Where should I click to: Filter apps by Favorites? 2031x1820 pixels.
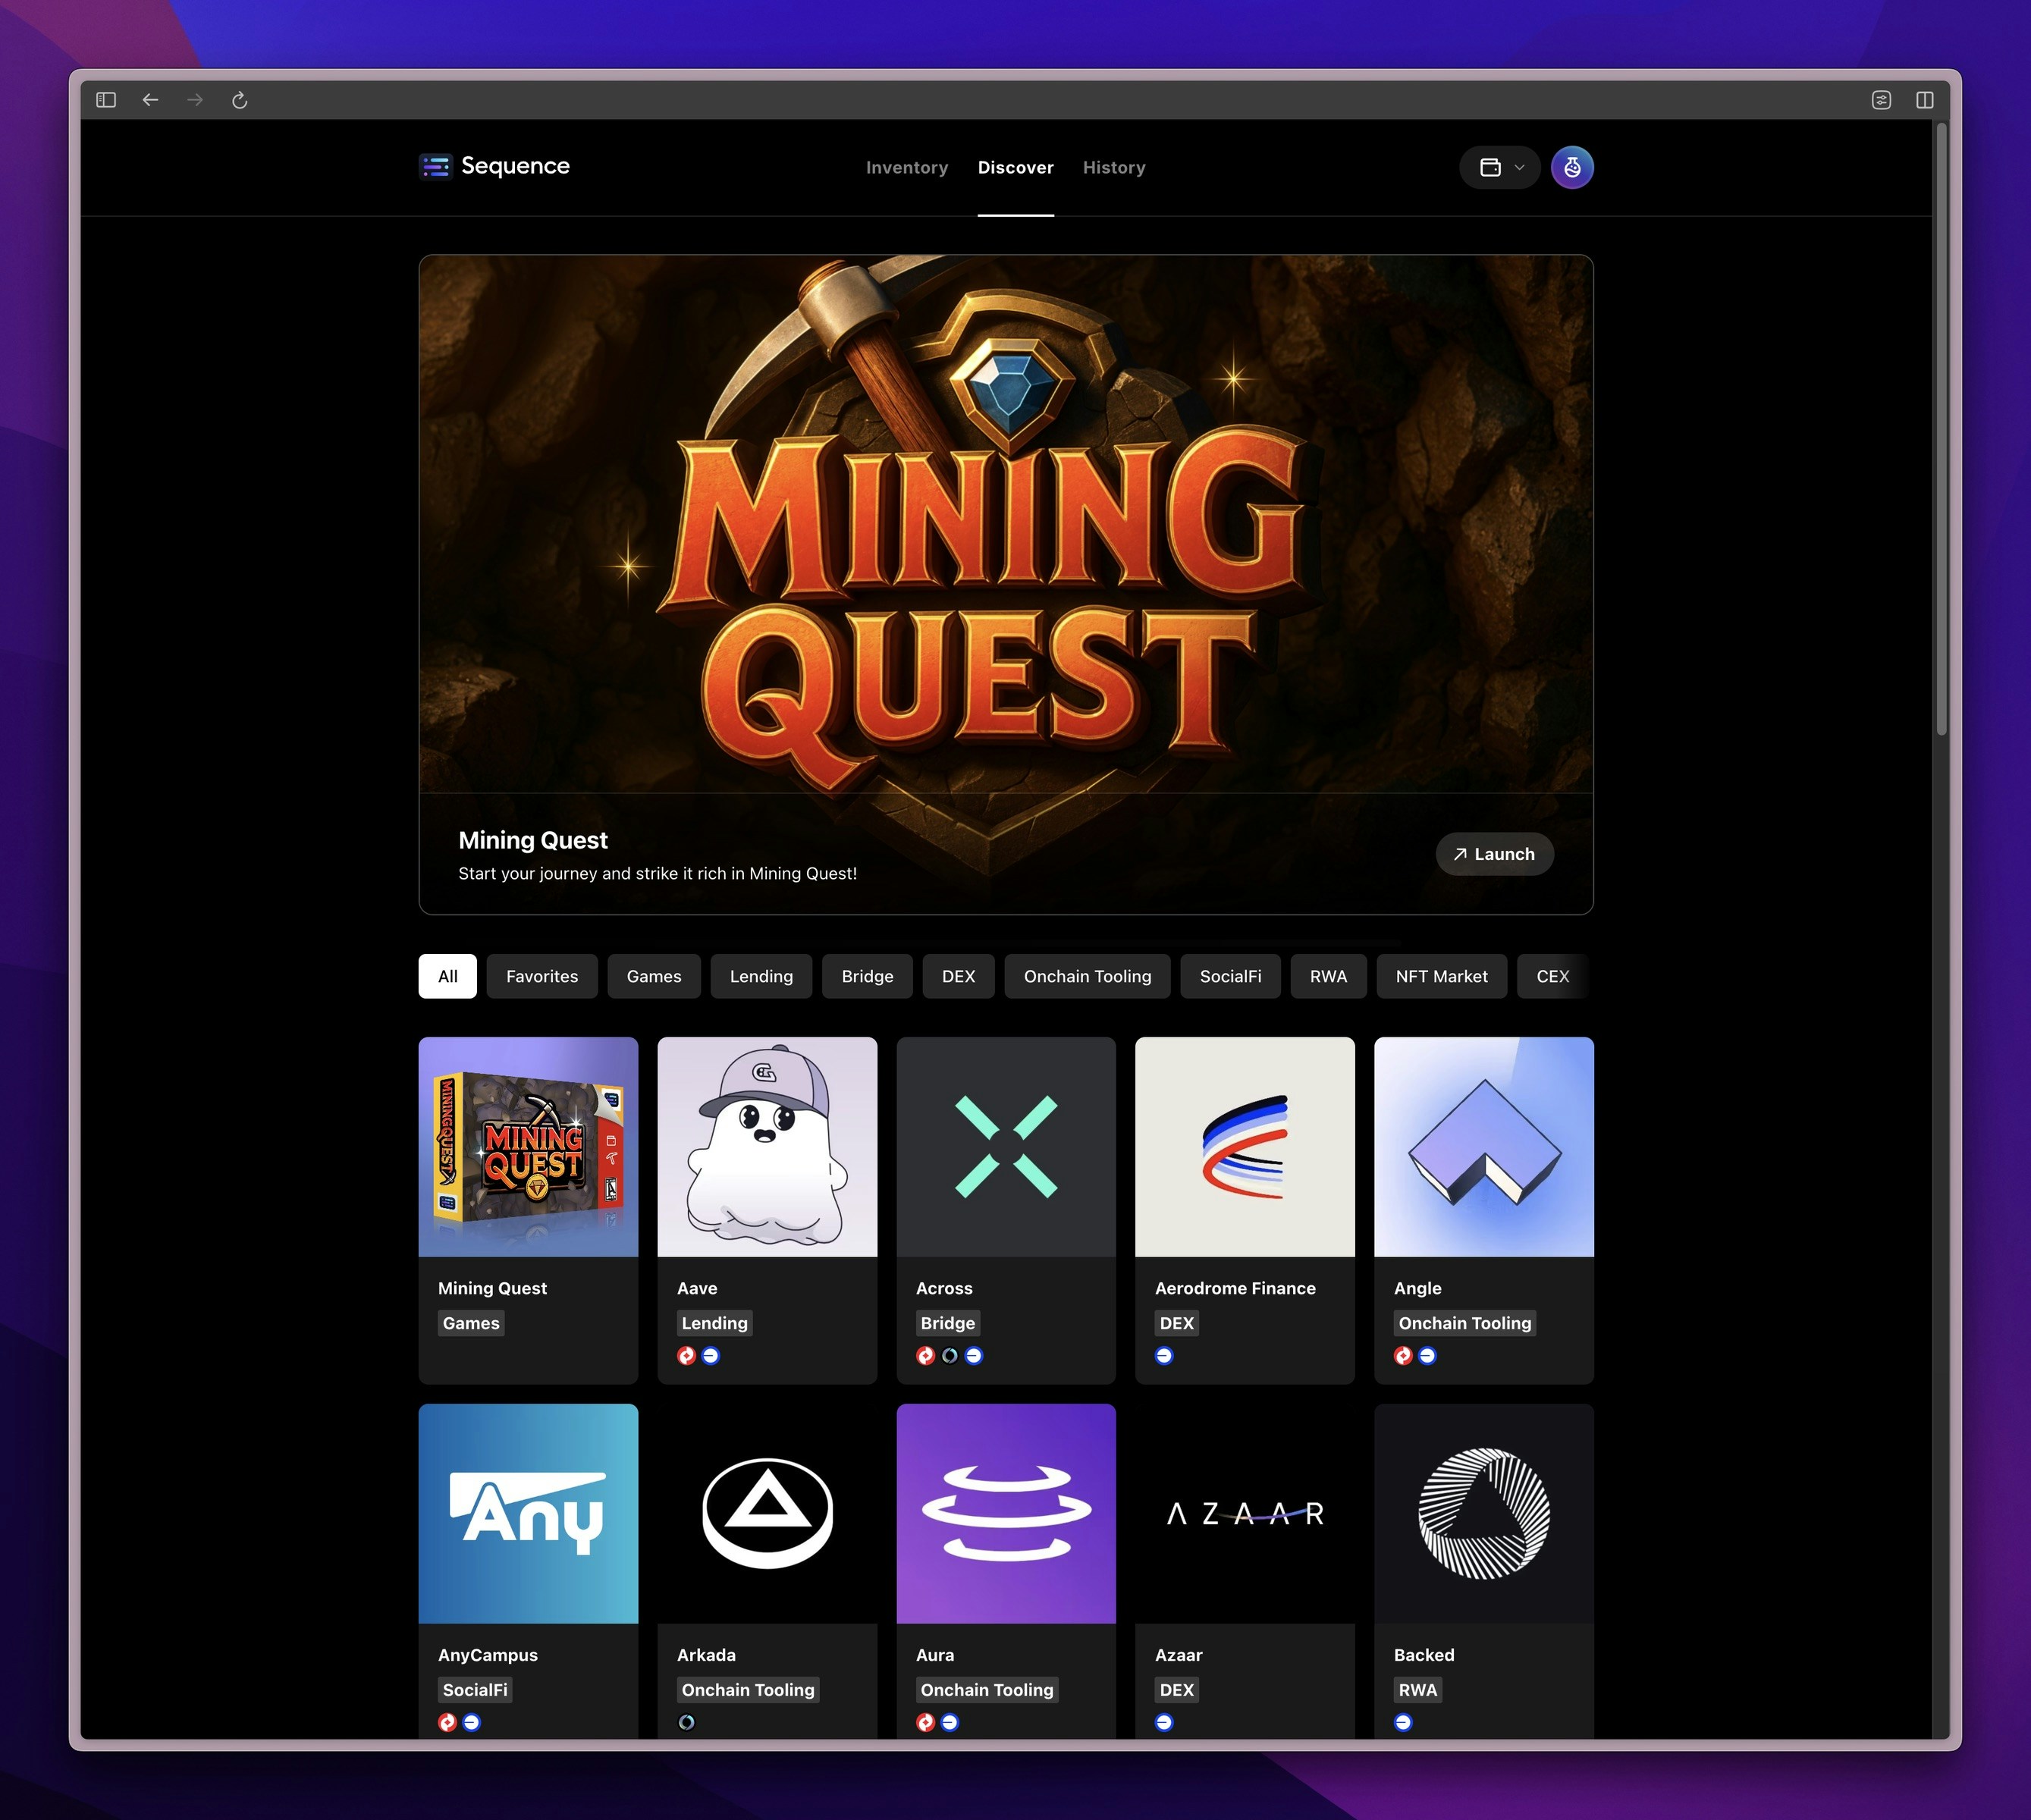click(541, 976)
